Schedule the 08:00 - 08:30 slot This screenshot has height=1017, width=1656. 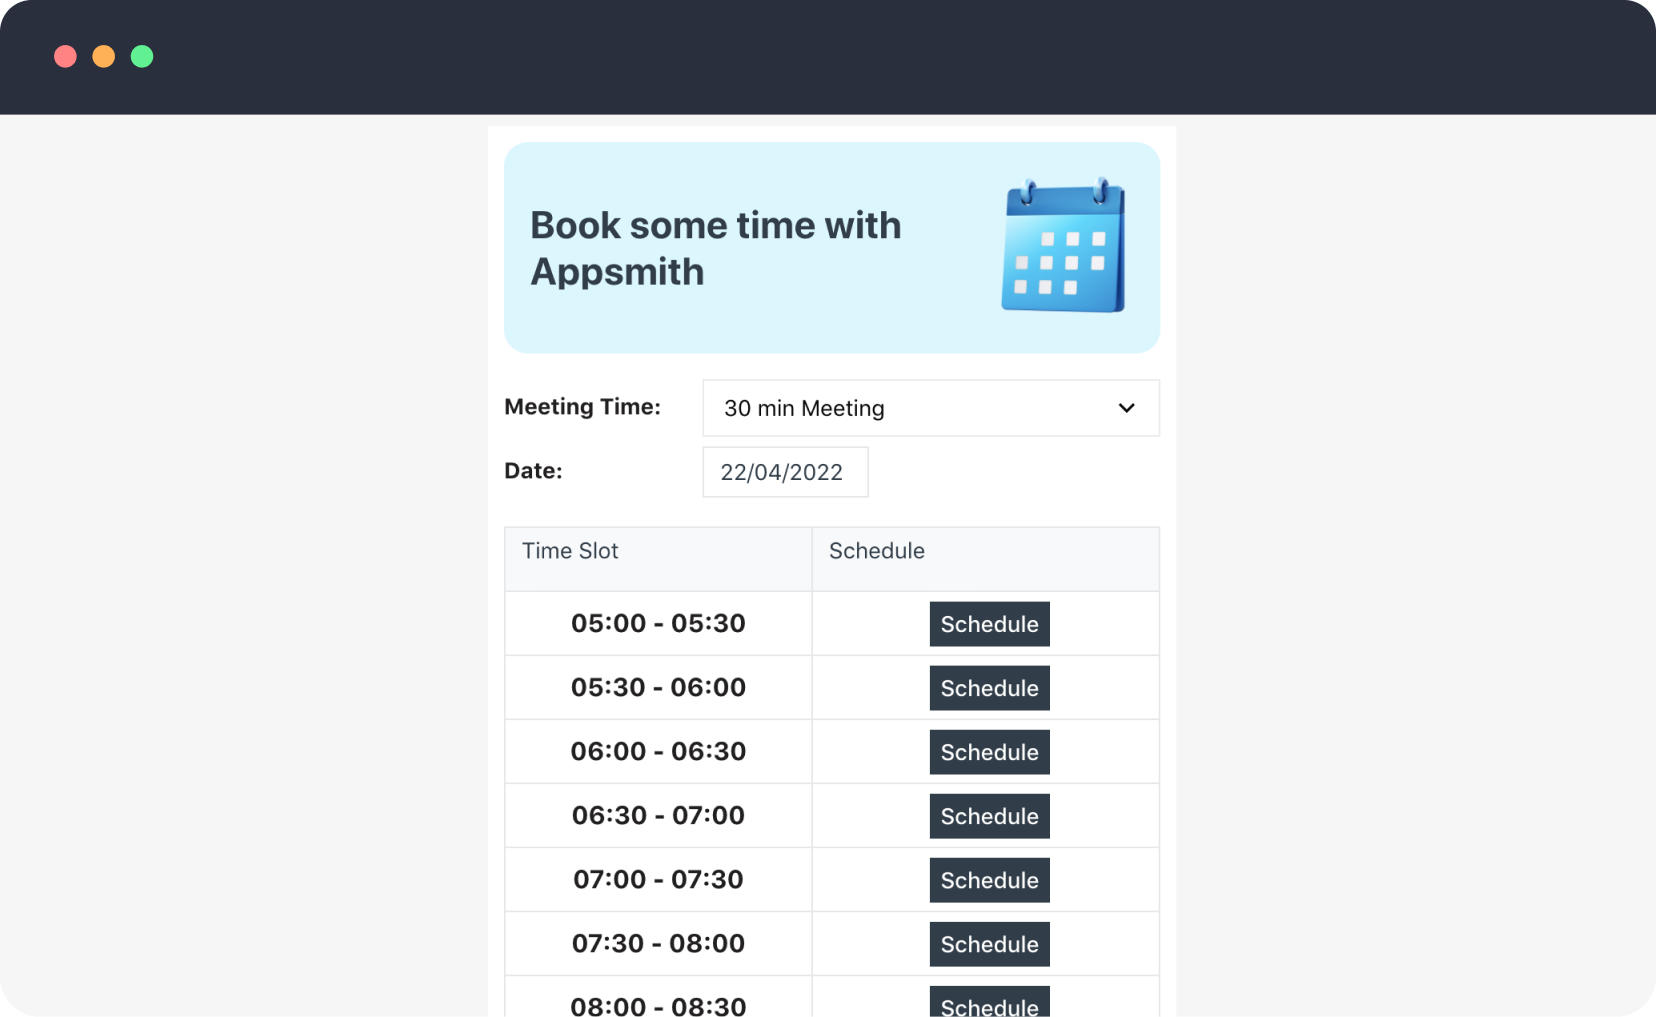coord(989,1005)
